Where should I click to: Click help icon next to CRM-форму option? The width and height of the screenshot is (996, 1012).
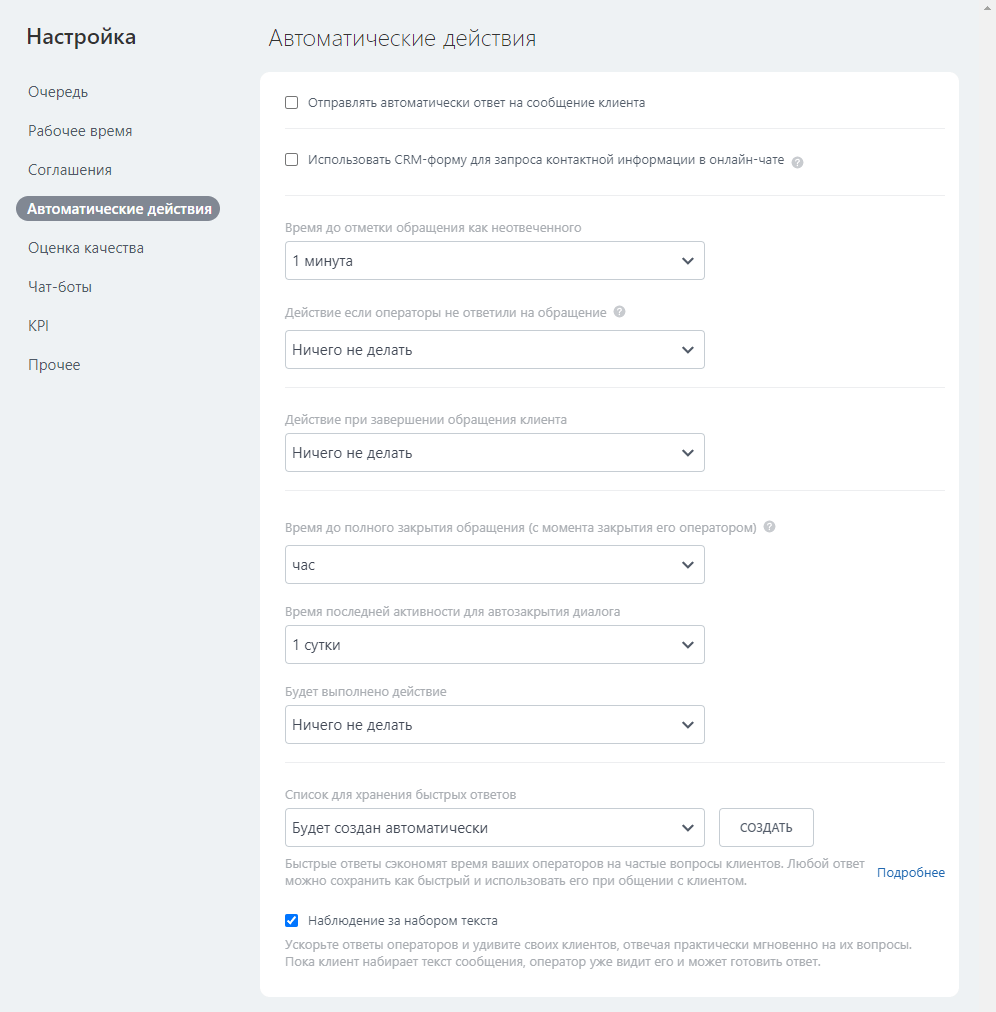[x=797, y=162]
